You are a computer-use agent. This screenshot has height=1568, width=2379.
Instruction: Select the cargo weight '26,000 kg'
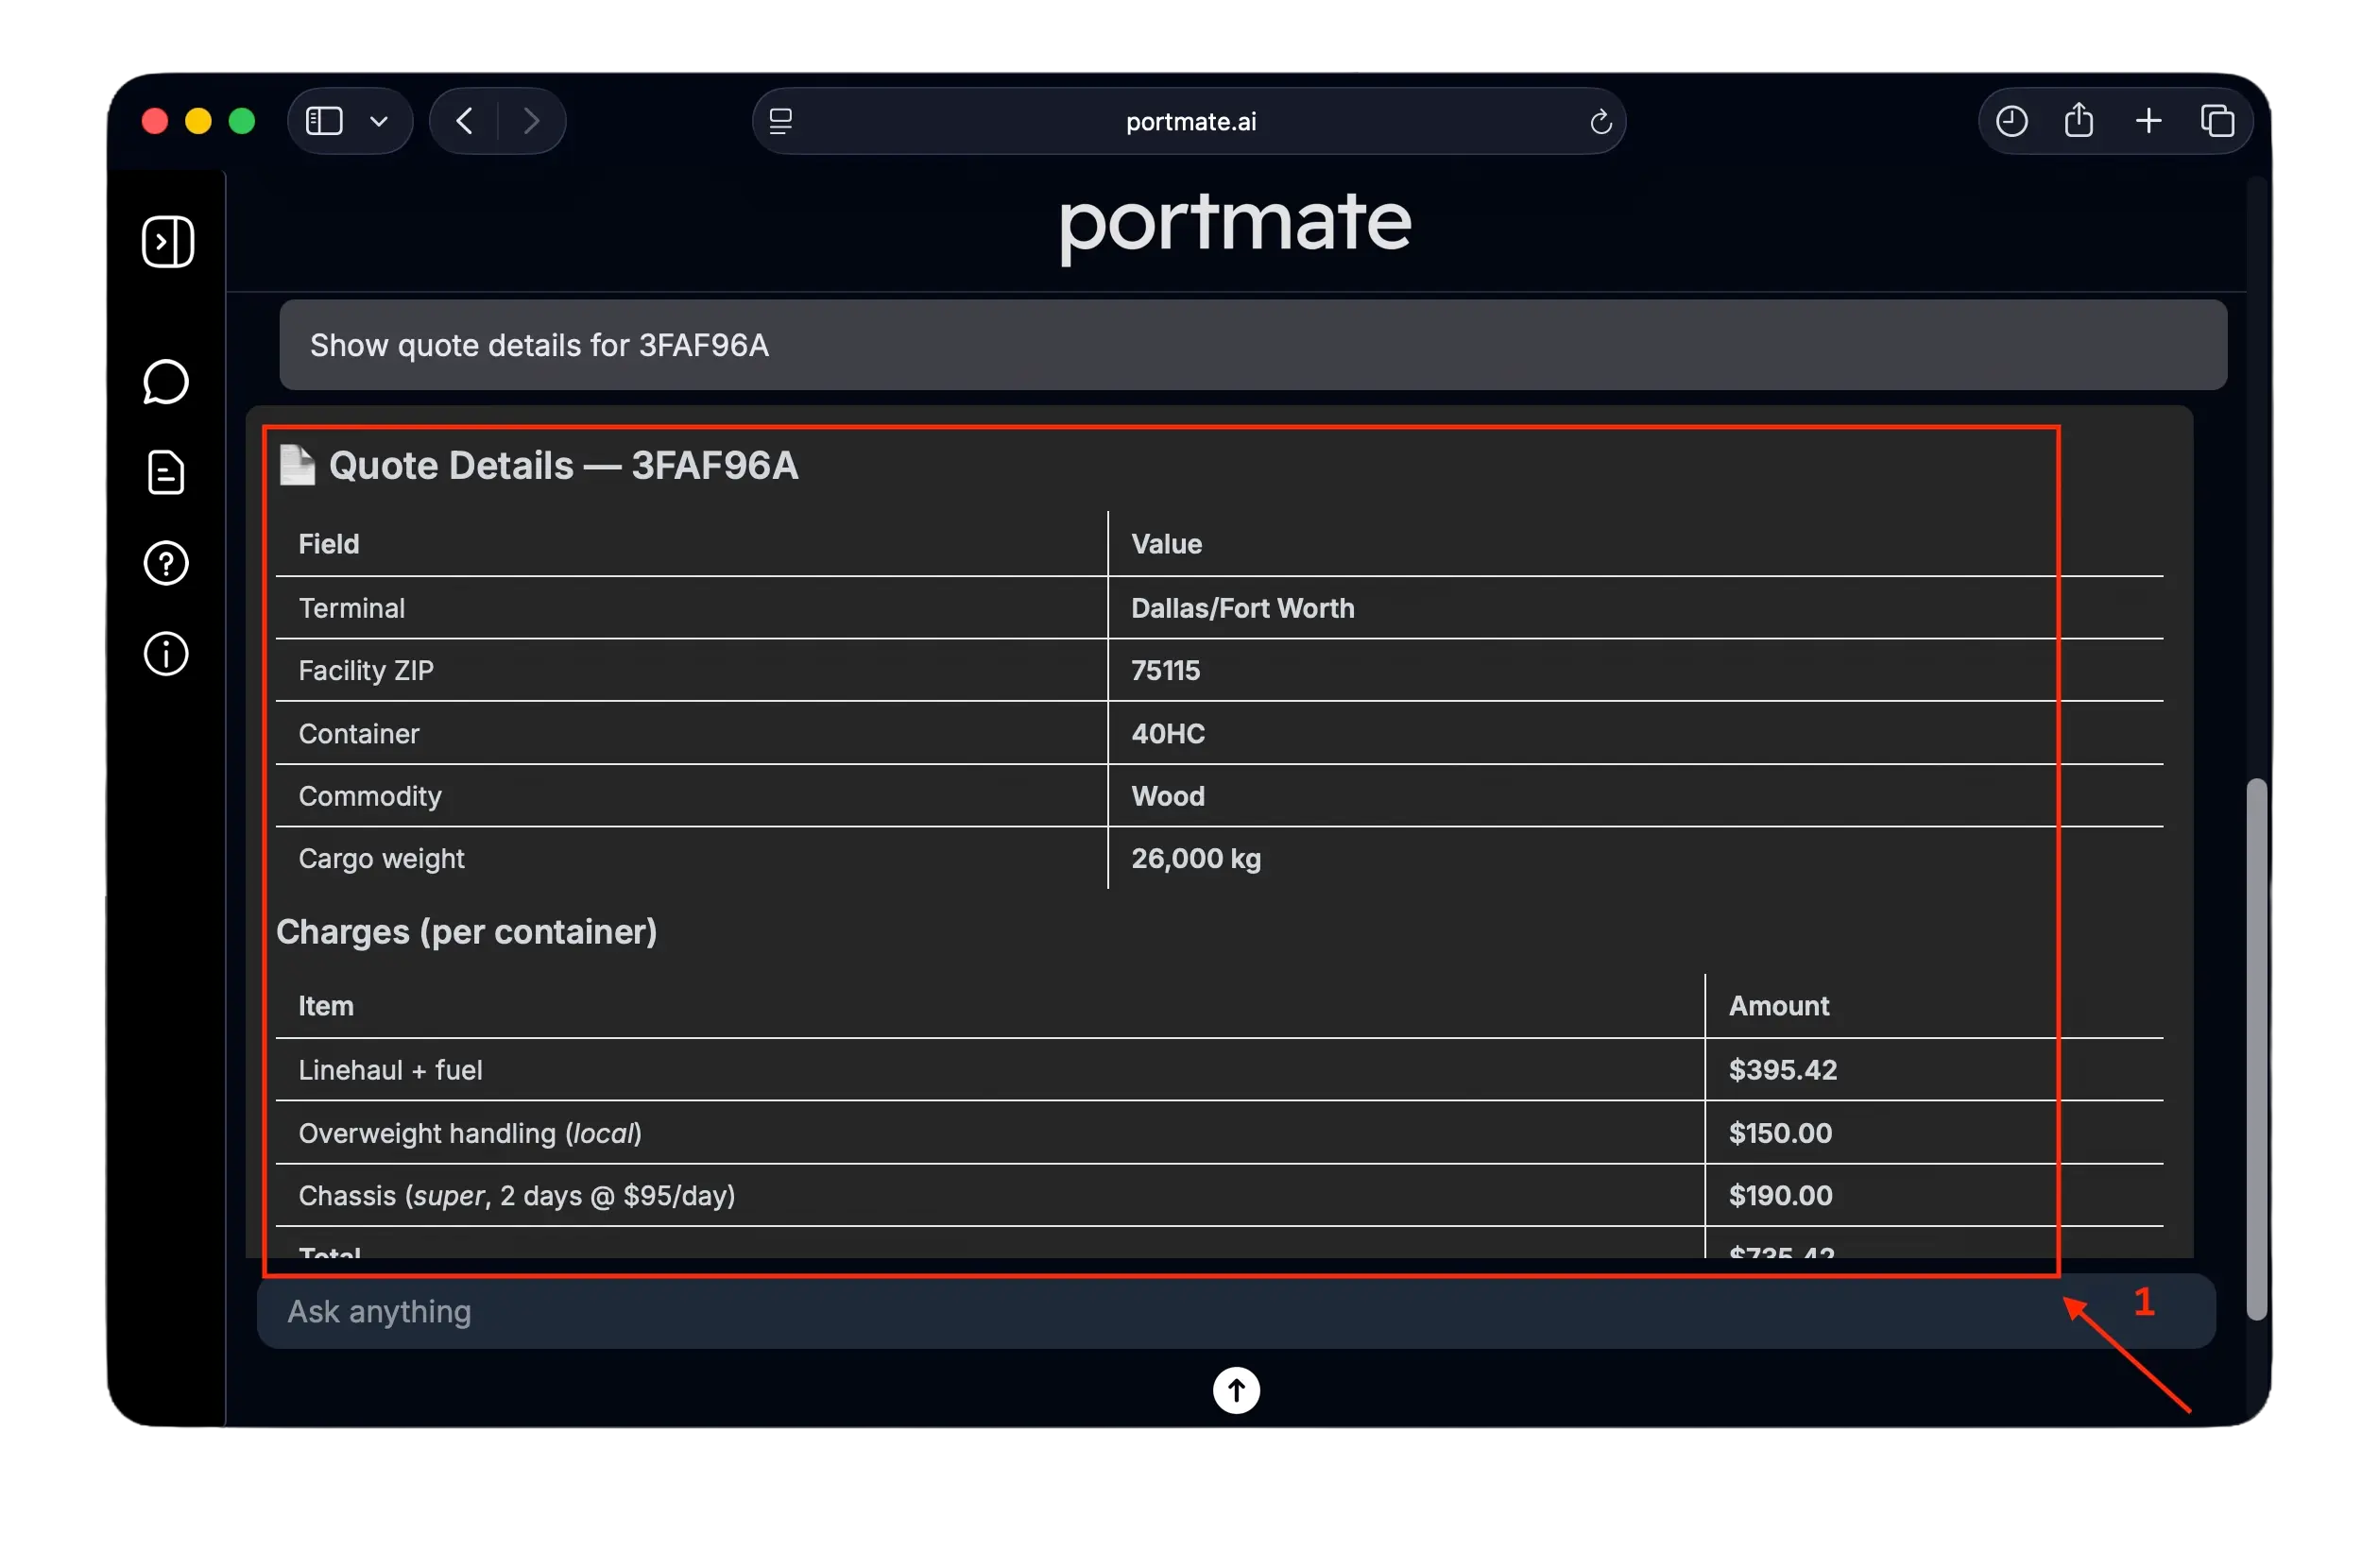[x=1195, y=858]
